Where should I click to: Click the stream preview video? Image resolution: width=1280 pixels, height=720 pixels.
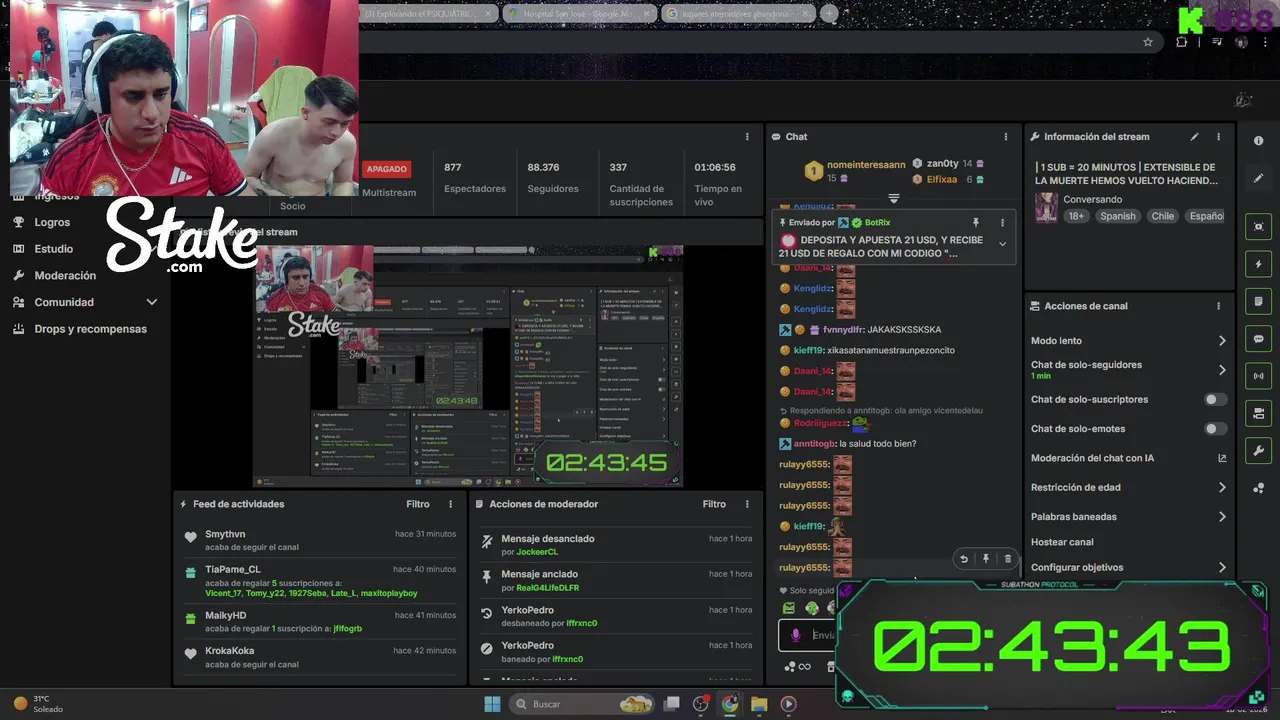click(468, 366)
